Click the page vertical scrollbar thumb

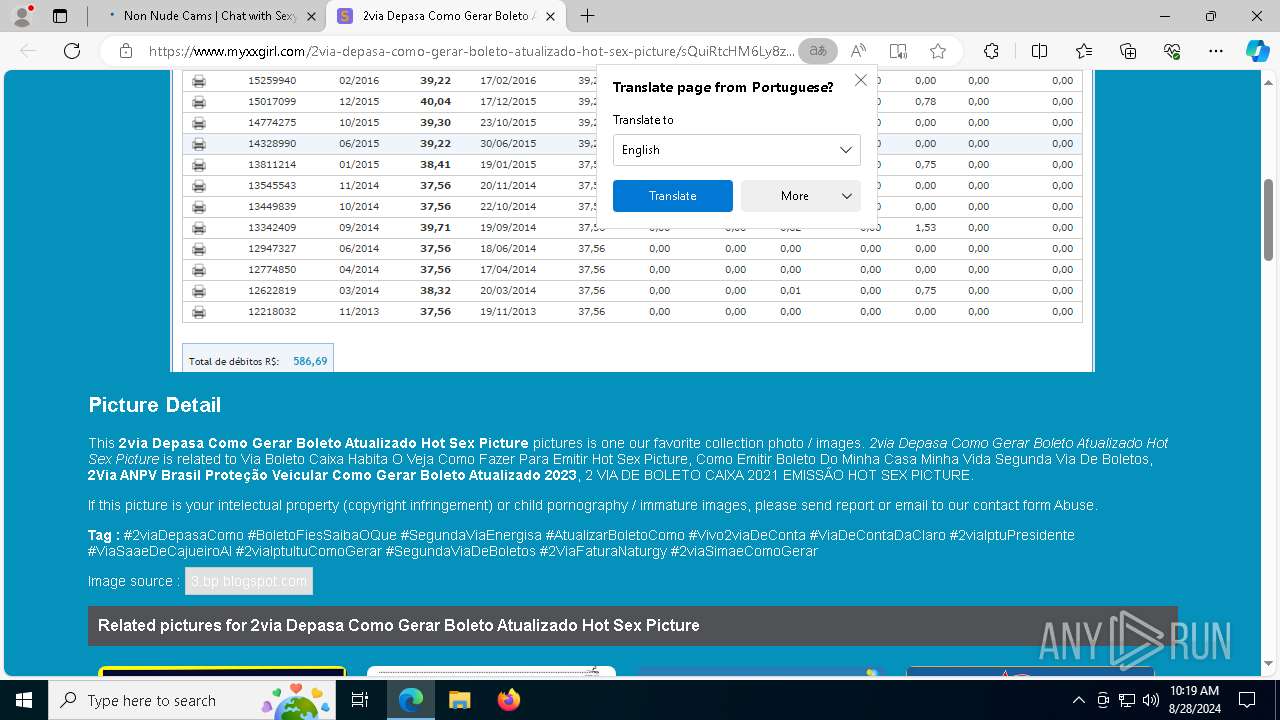click(1269, 220)
